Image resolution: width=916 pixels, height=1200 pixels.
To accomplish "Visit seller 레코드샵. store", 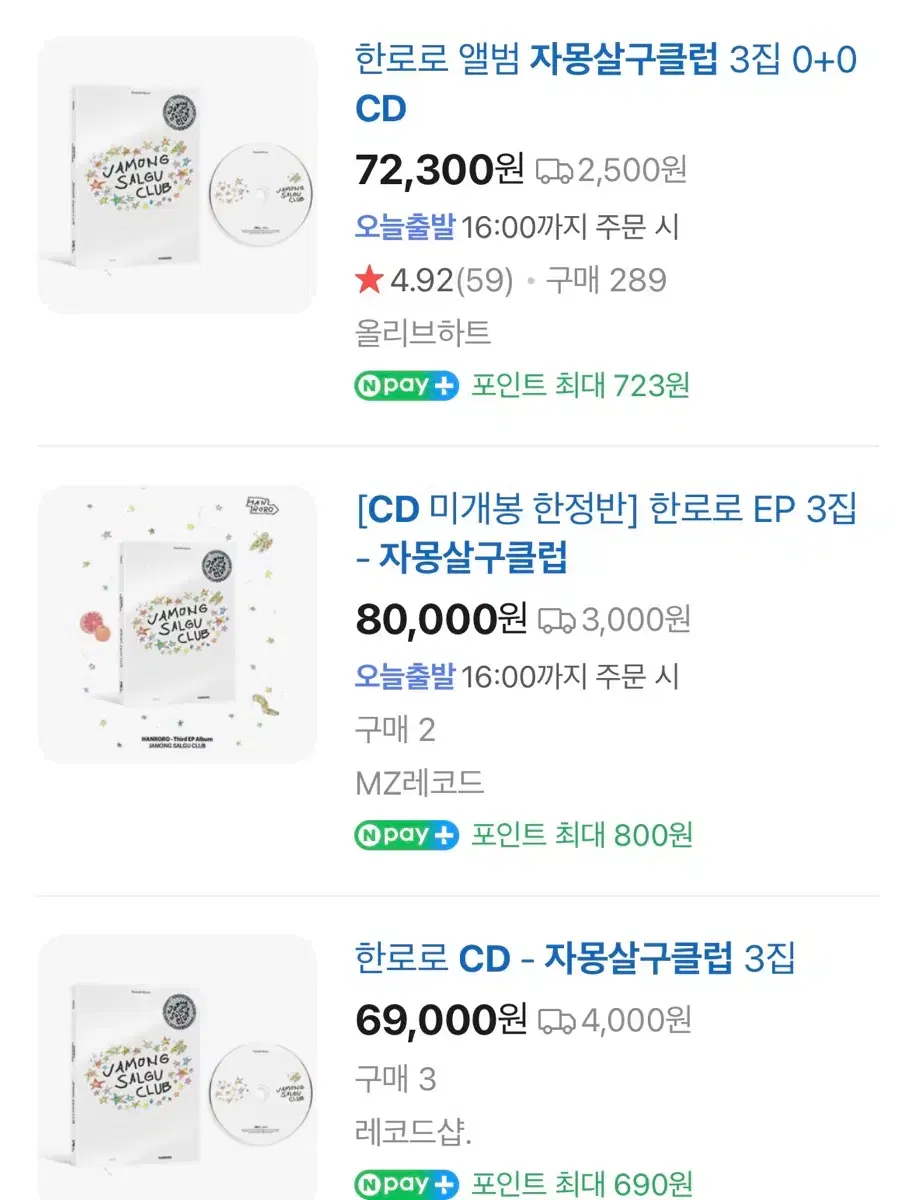I will [x=413, y=1132].
